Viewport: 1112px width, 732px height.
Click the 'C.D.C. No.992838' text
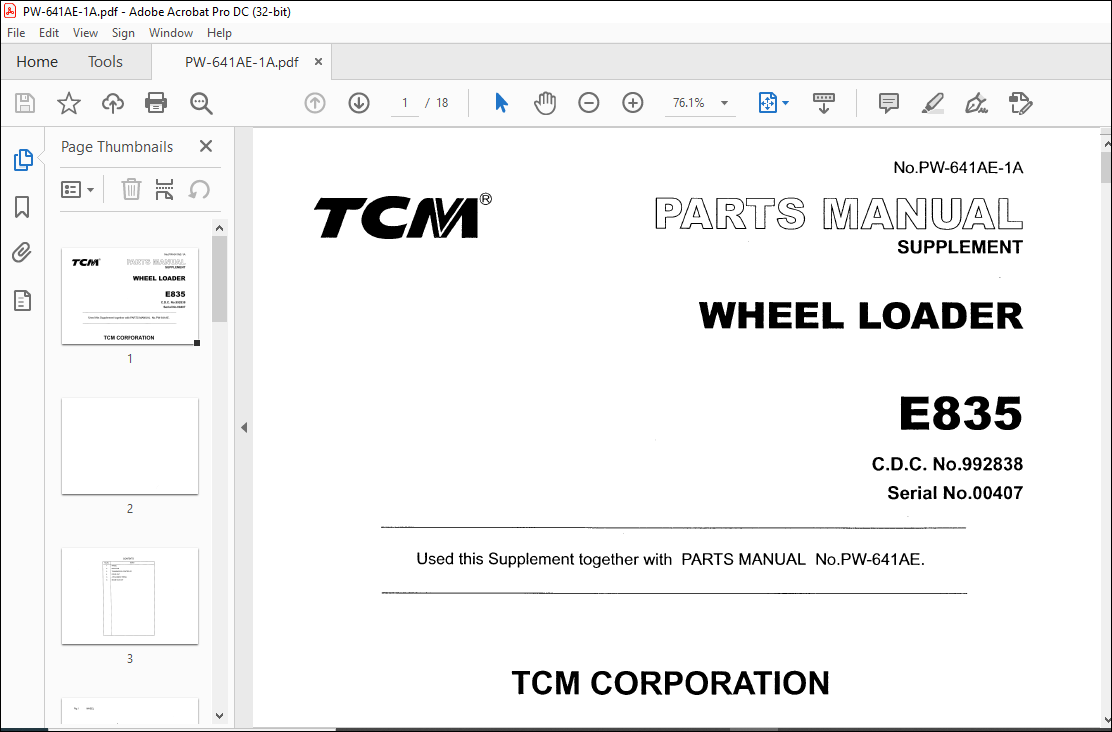(947, 465)
